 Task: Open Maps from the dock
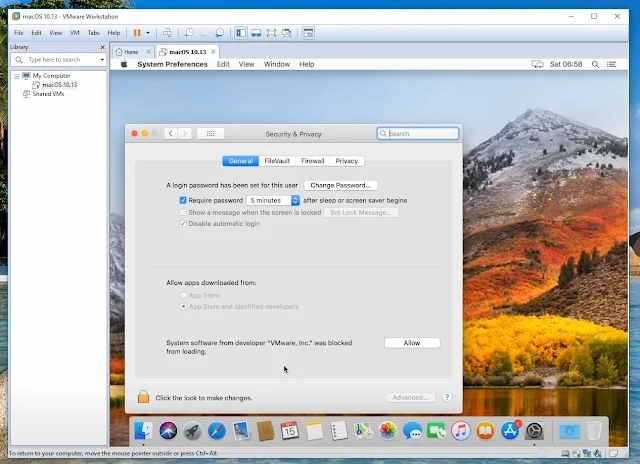click(363, 431)
